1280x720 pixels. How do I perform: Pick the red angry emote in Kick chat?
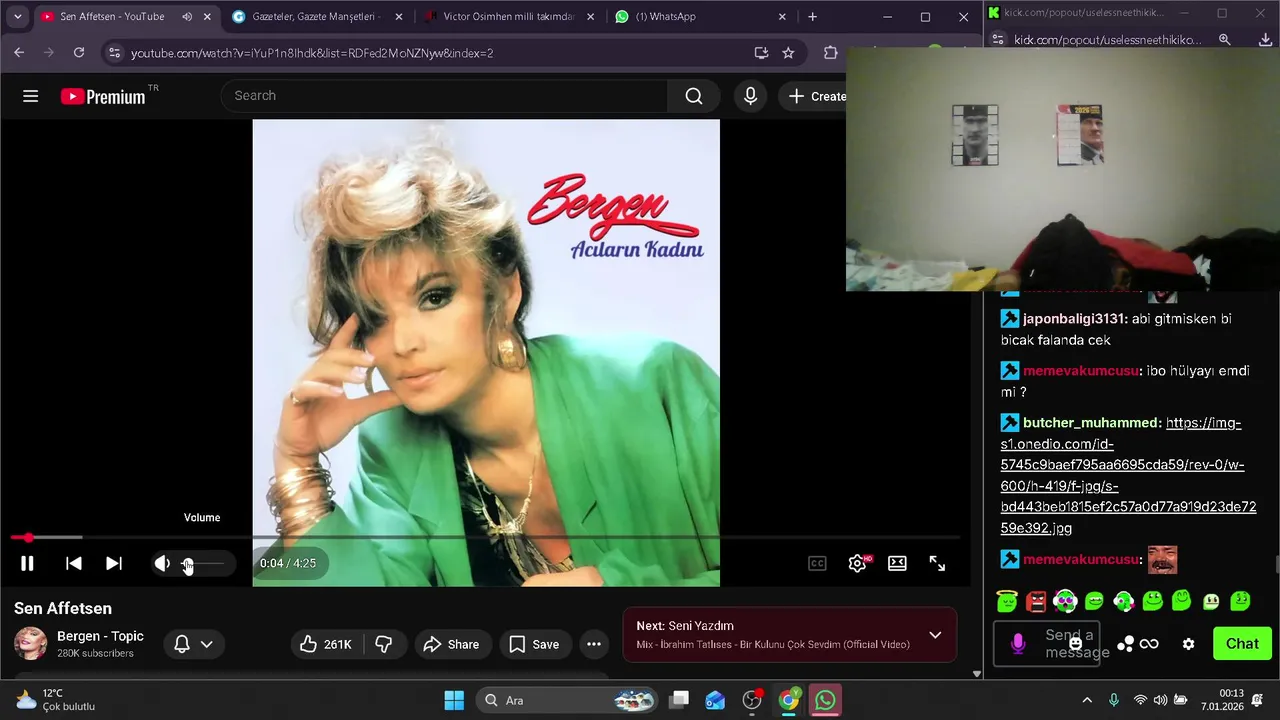tap(1036, 601)
